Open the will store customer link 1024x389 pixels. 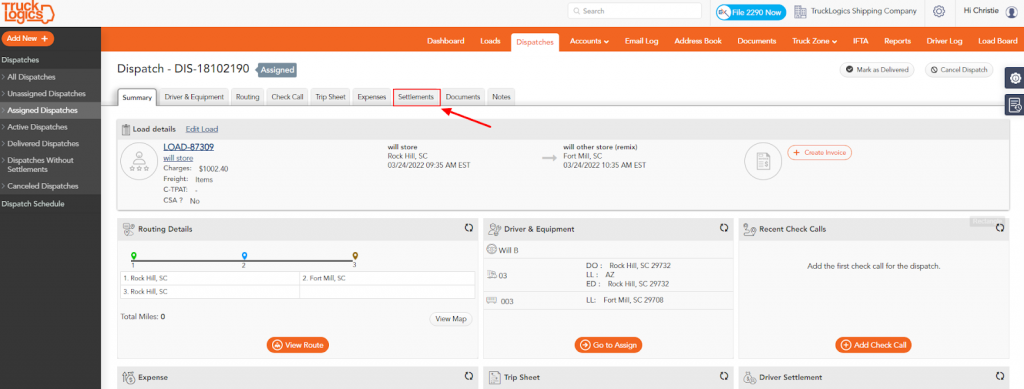click(178, 158)
